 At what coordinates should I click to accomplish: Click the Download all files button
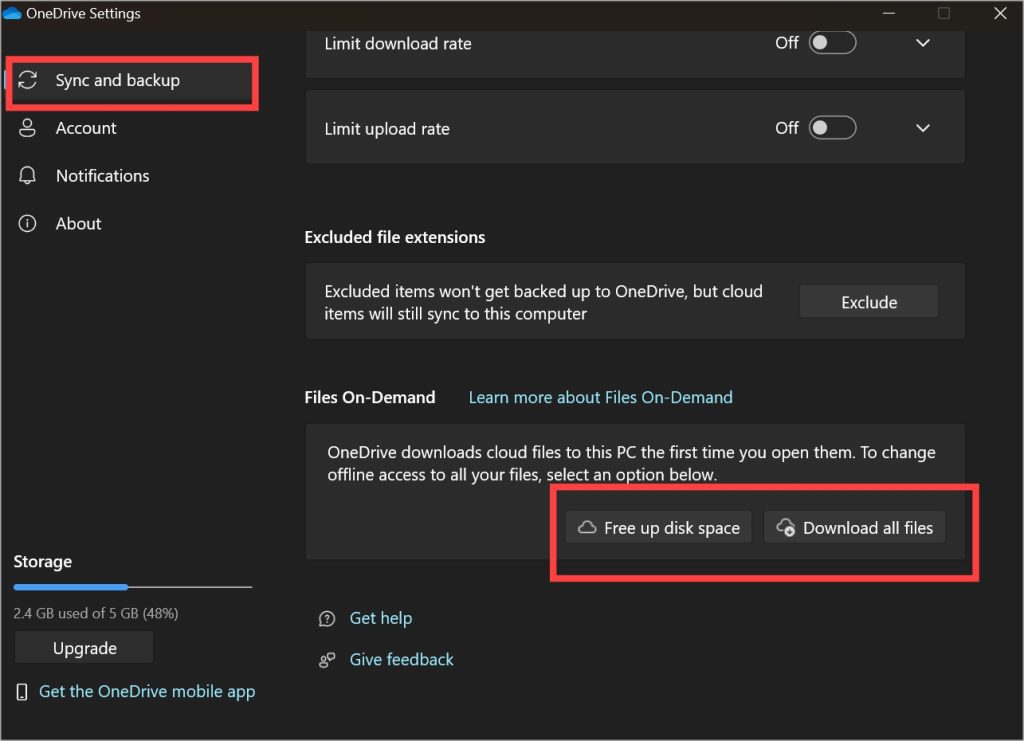point(854,528)
